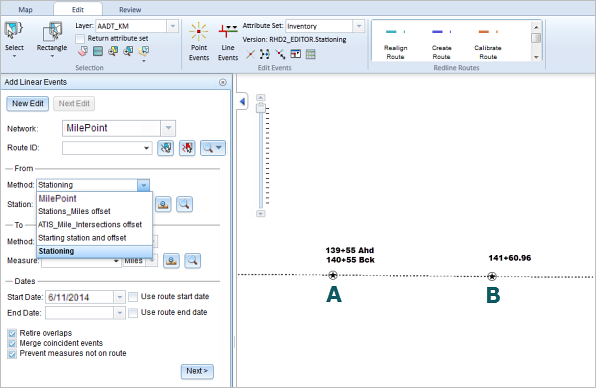Open the Start Date calendar dropdown
Viewport: 596px width, 388px height.
[119, 297]
